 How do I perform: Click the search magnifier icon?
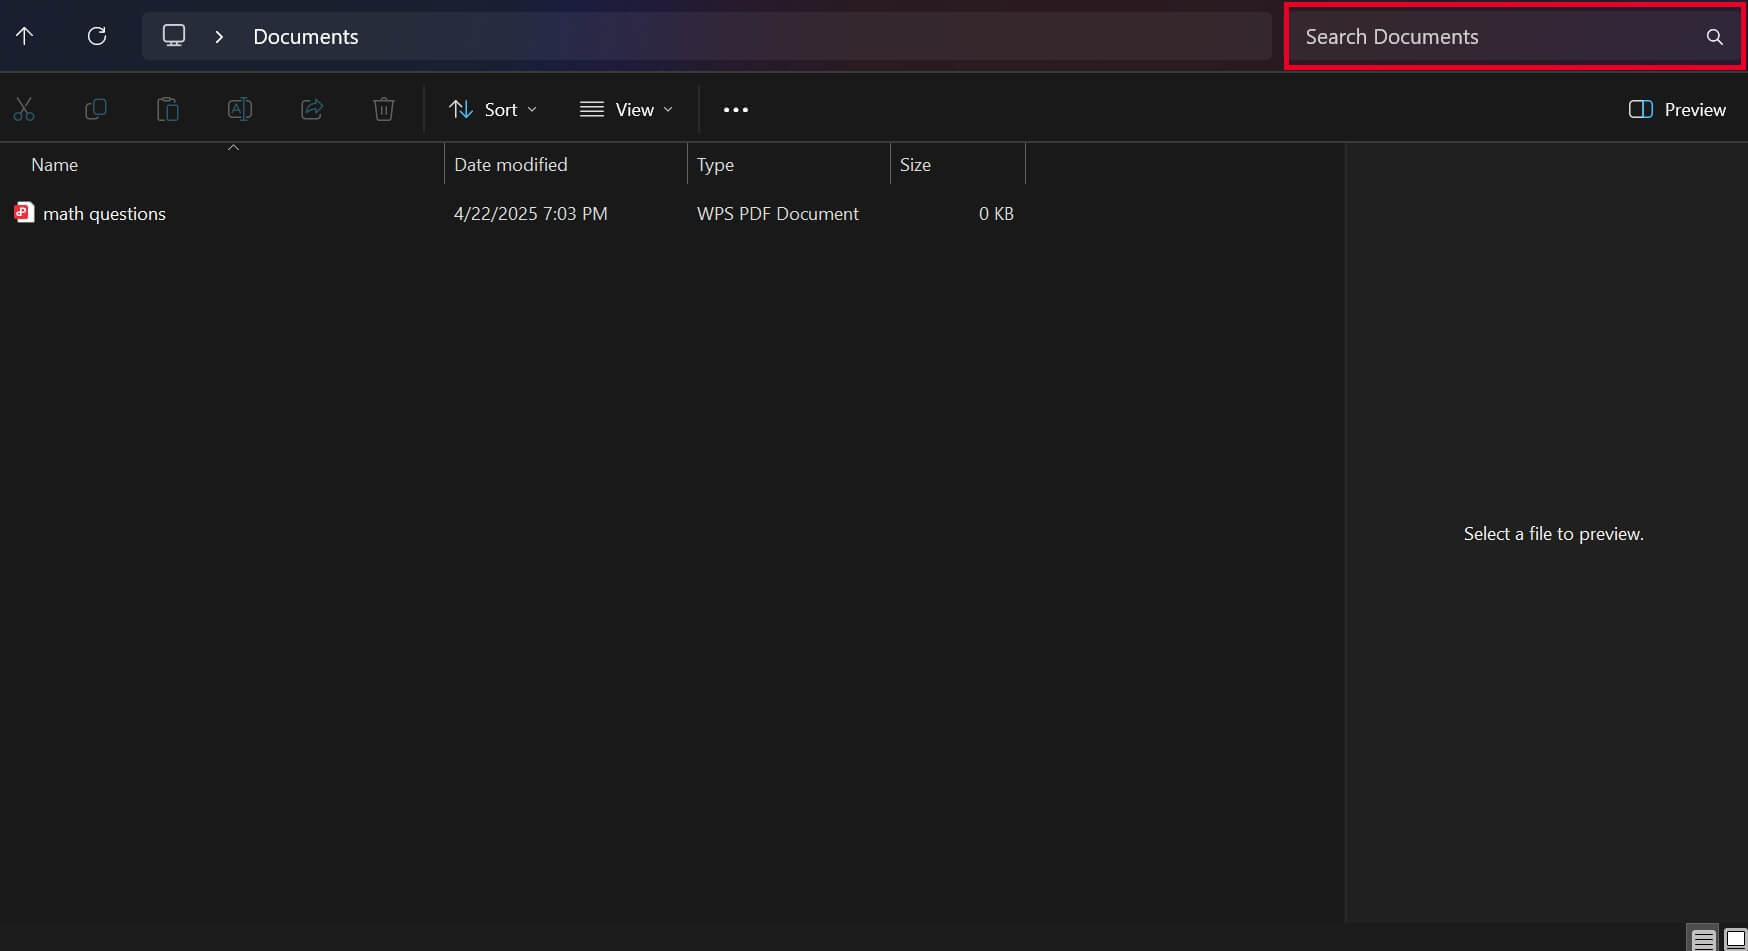[1715, 36]
